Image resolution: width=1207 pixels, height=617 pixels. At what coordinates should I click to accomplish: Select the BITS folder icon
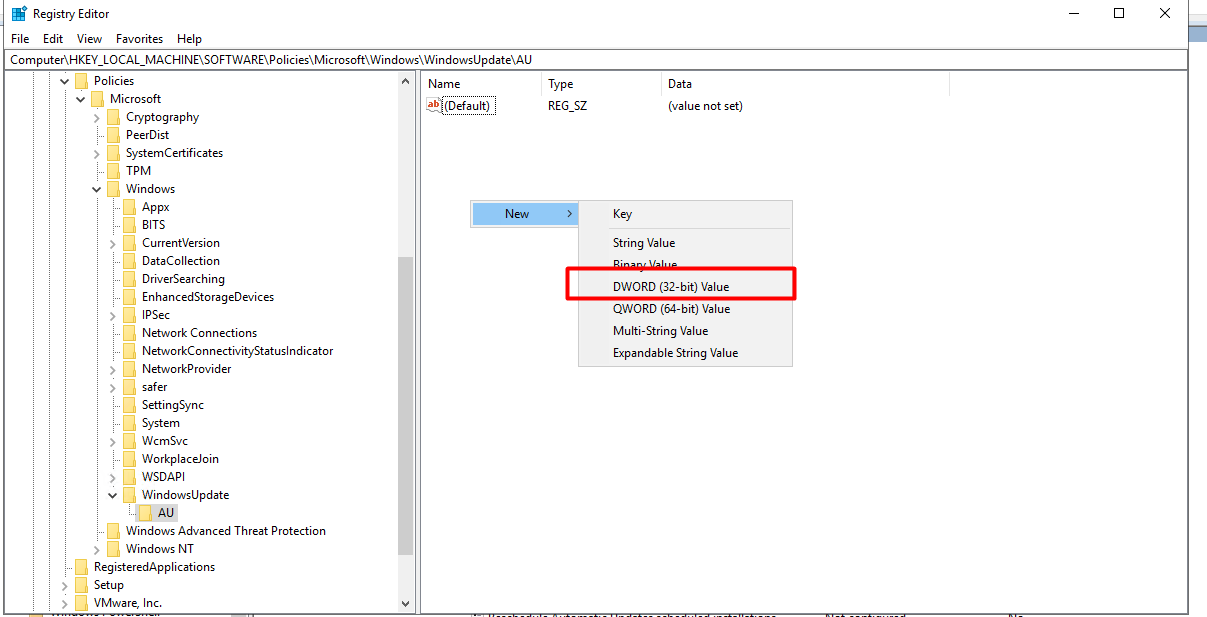pos(130,225)
